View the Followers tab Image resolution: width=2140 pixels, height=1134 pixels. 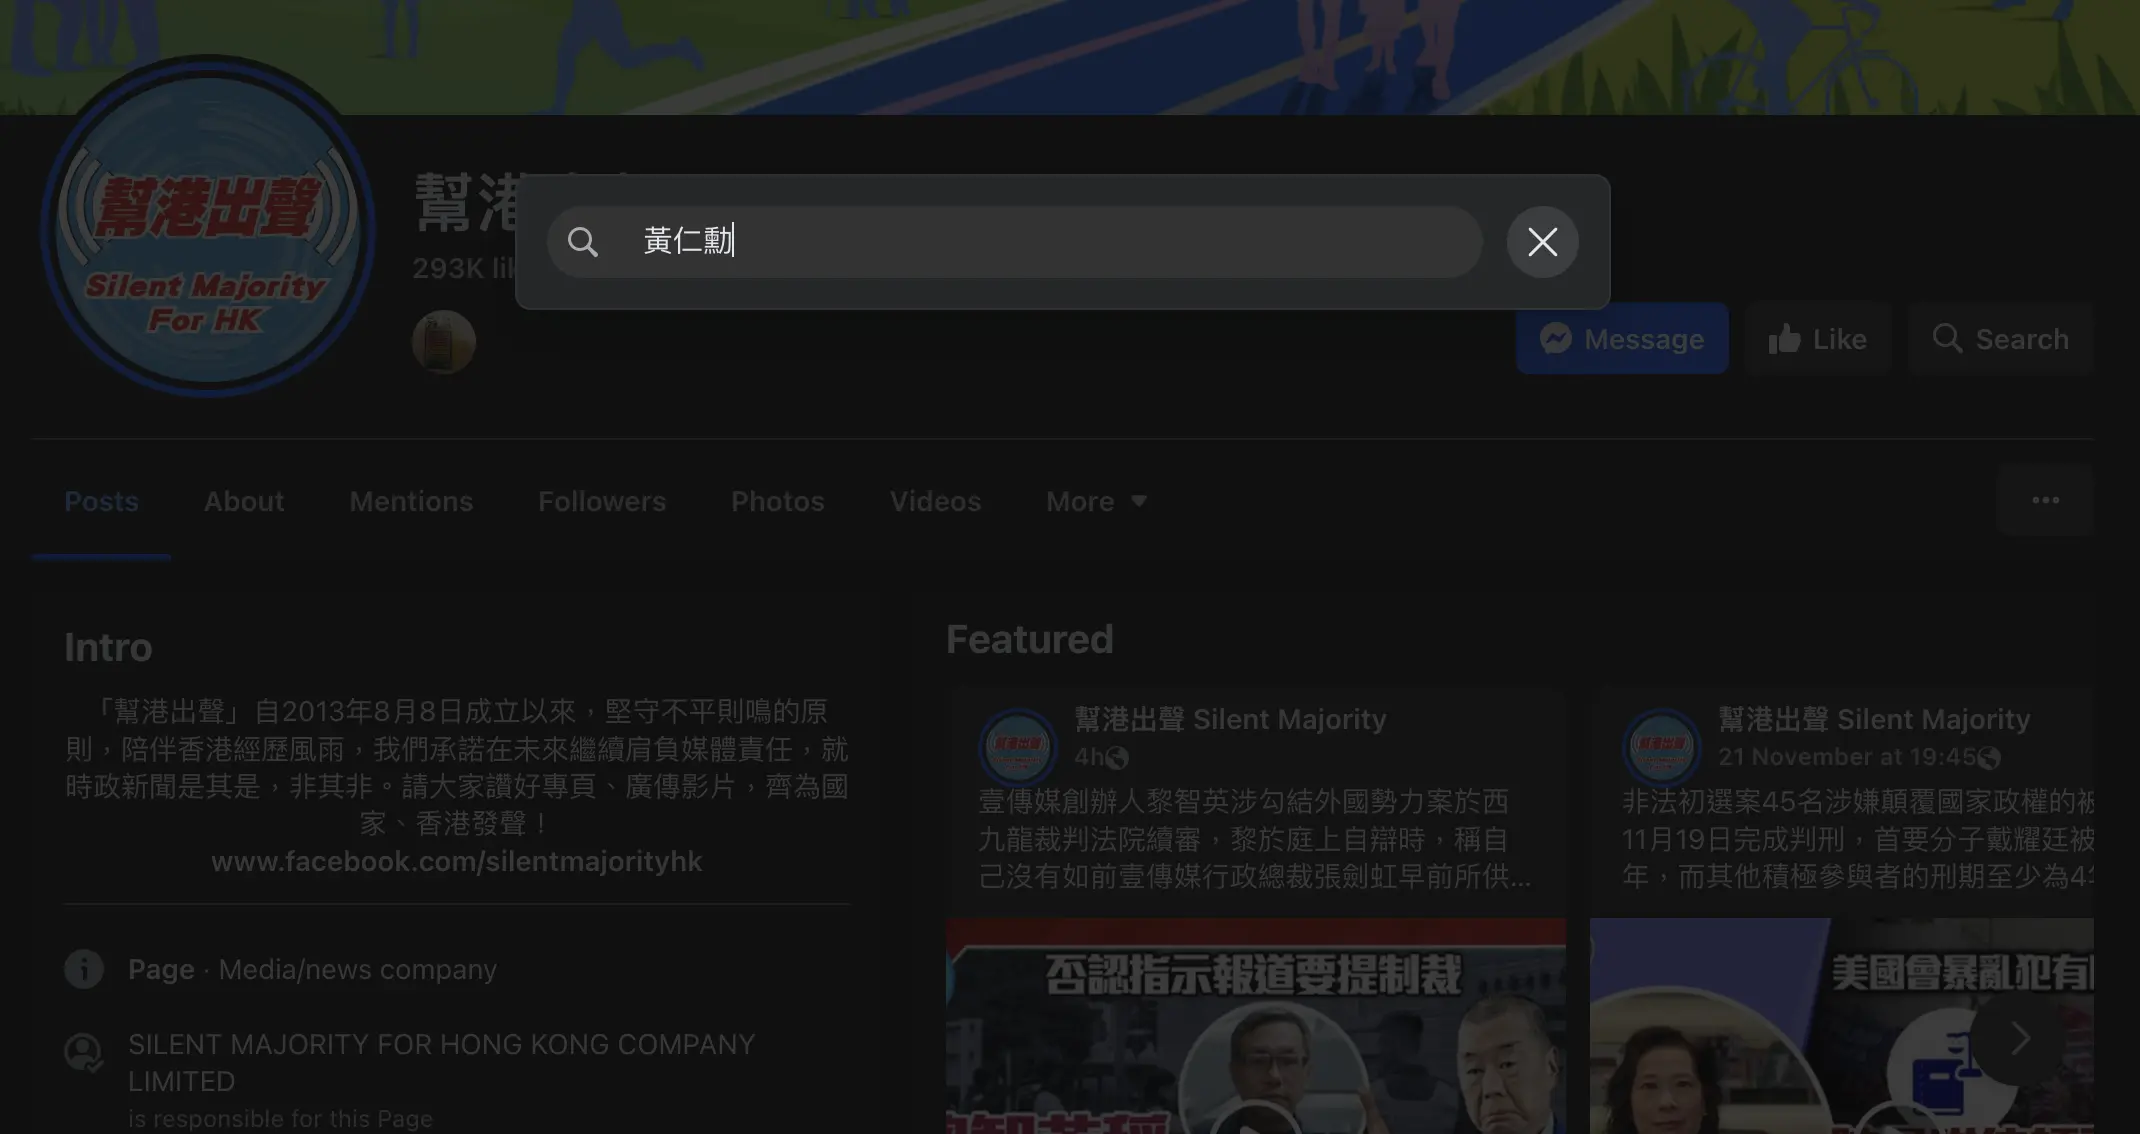tap(602, 501)
